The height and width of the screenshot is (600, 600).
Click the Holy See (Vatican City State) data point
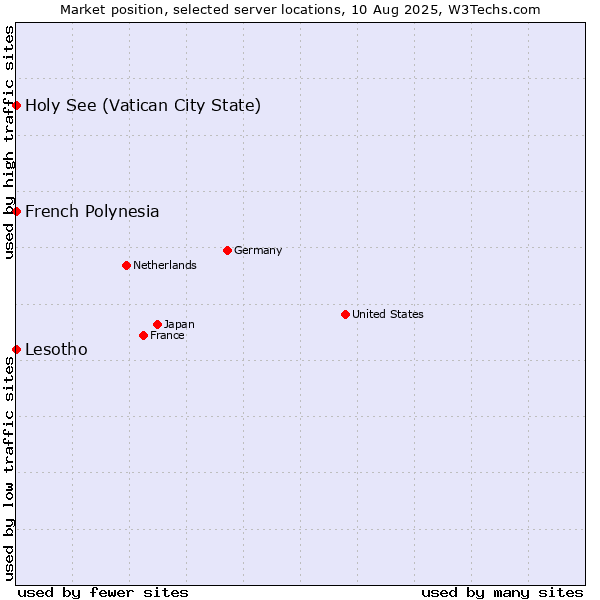16,105
